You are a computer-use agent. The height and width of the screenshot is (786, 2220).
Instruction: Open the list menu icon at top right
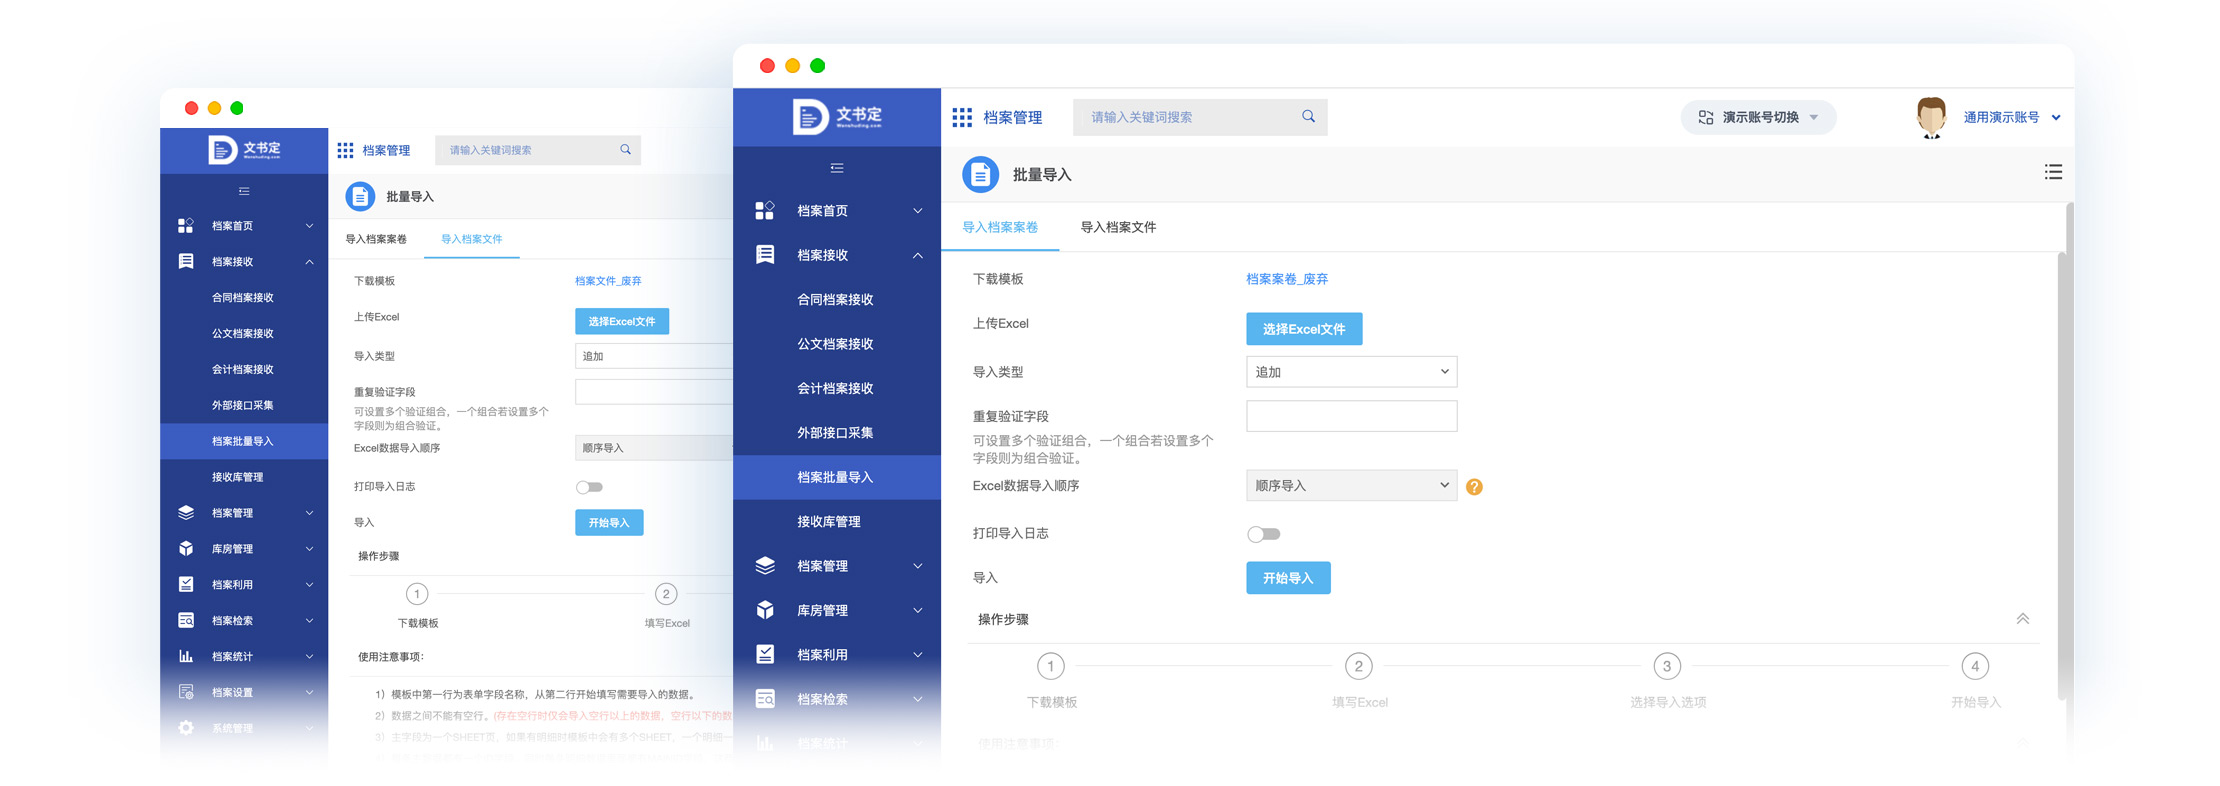tap(2053, 172)
